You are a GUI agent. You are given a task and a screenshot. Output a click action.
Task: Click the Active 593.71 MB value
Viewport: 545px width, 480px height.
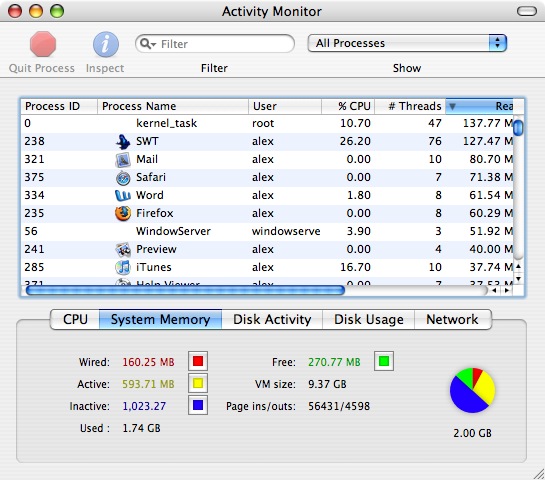(x=148, y=384)
